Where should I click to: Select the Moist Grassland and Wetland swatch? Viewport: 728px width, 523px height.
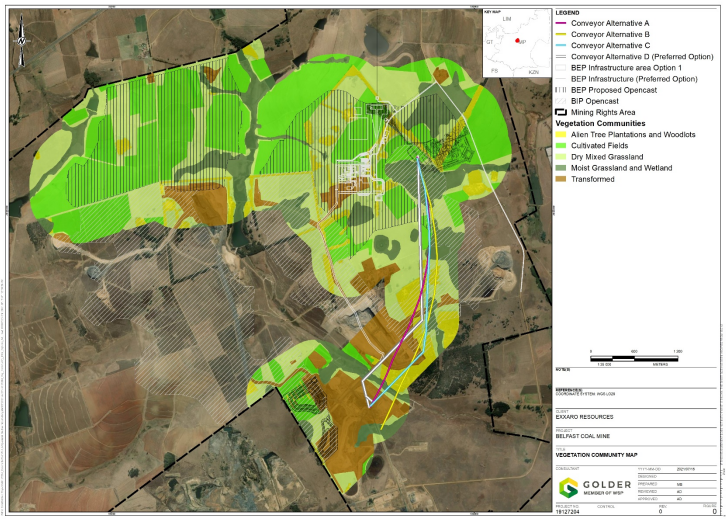pos(561,169)
